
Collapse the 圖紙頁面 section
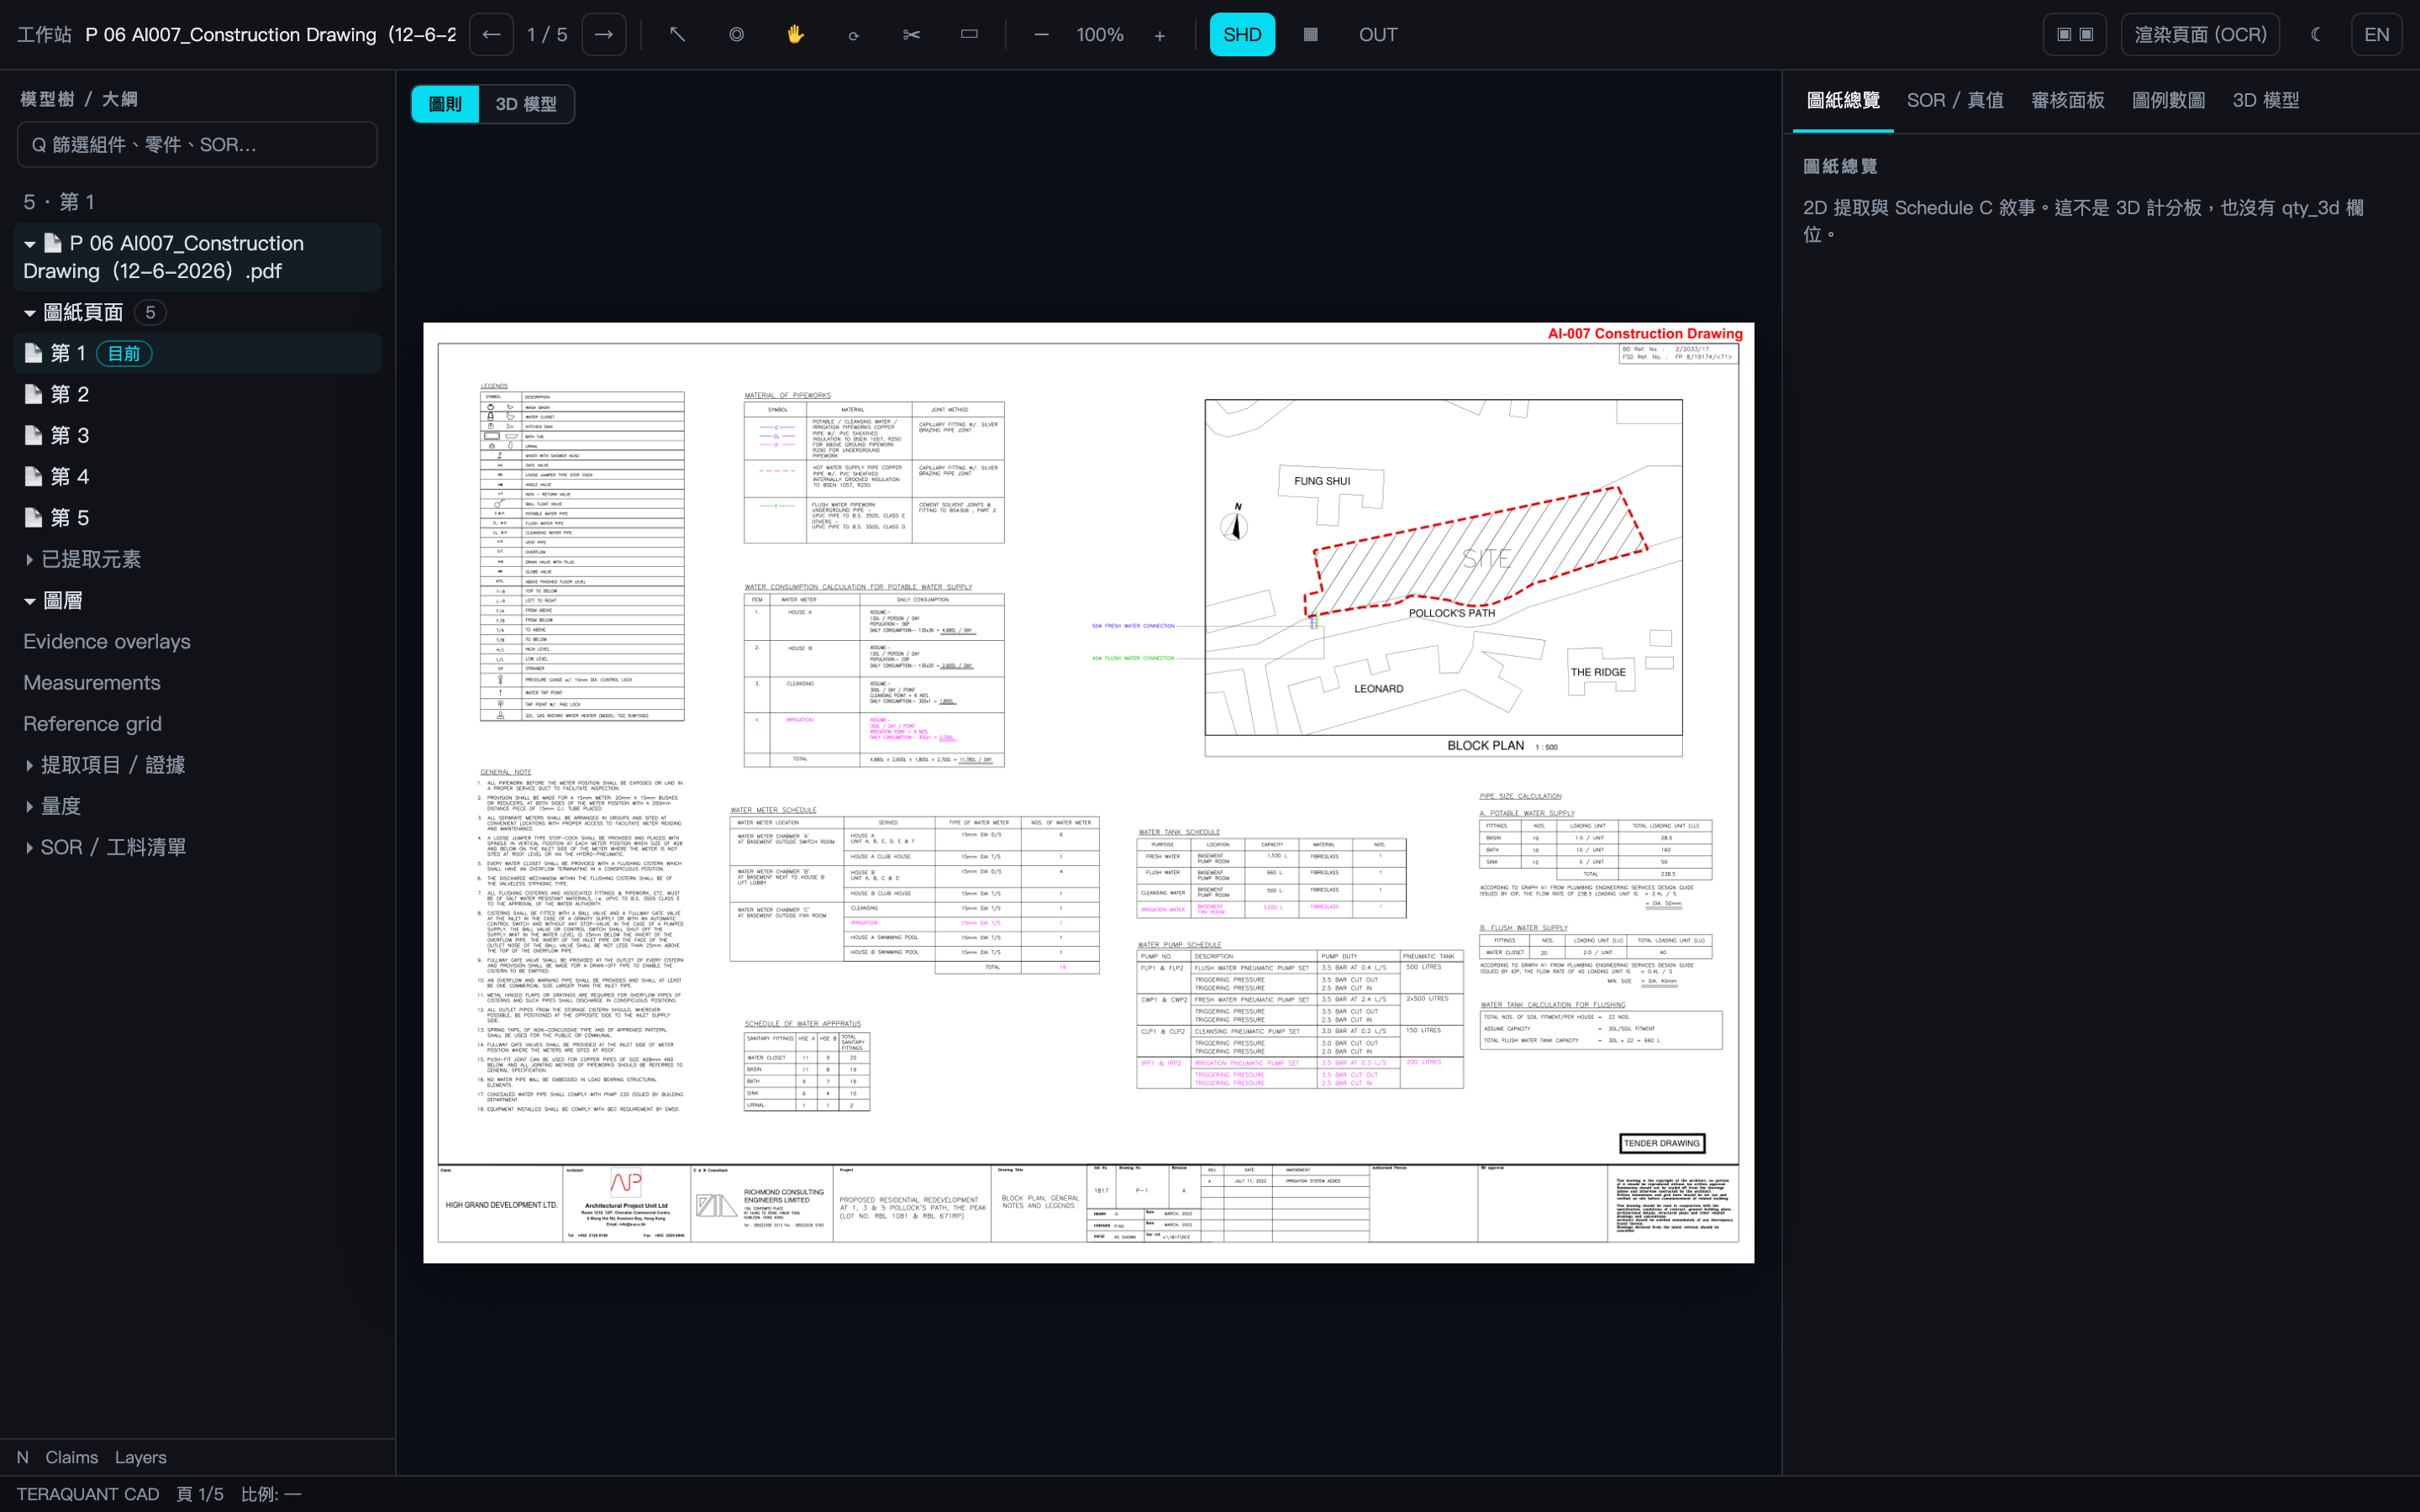coord(30,313)
